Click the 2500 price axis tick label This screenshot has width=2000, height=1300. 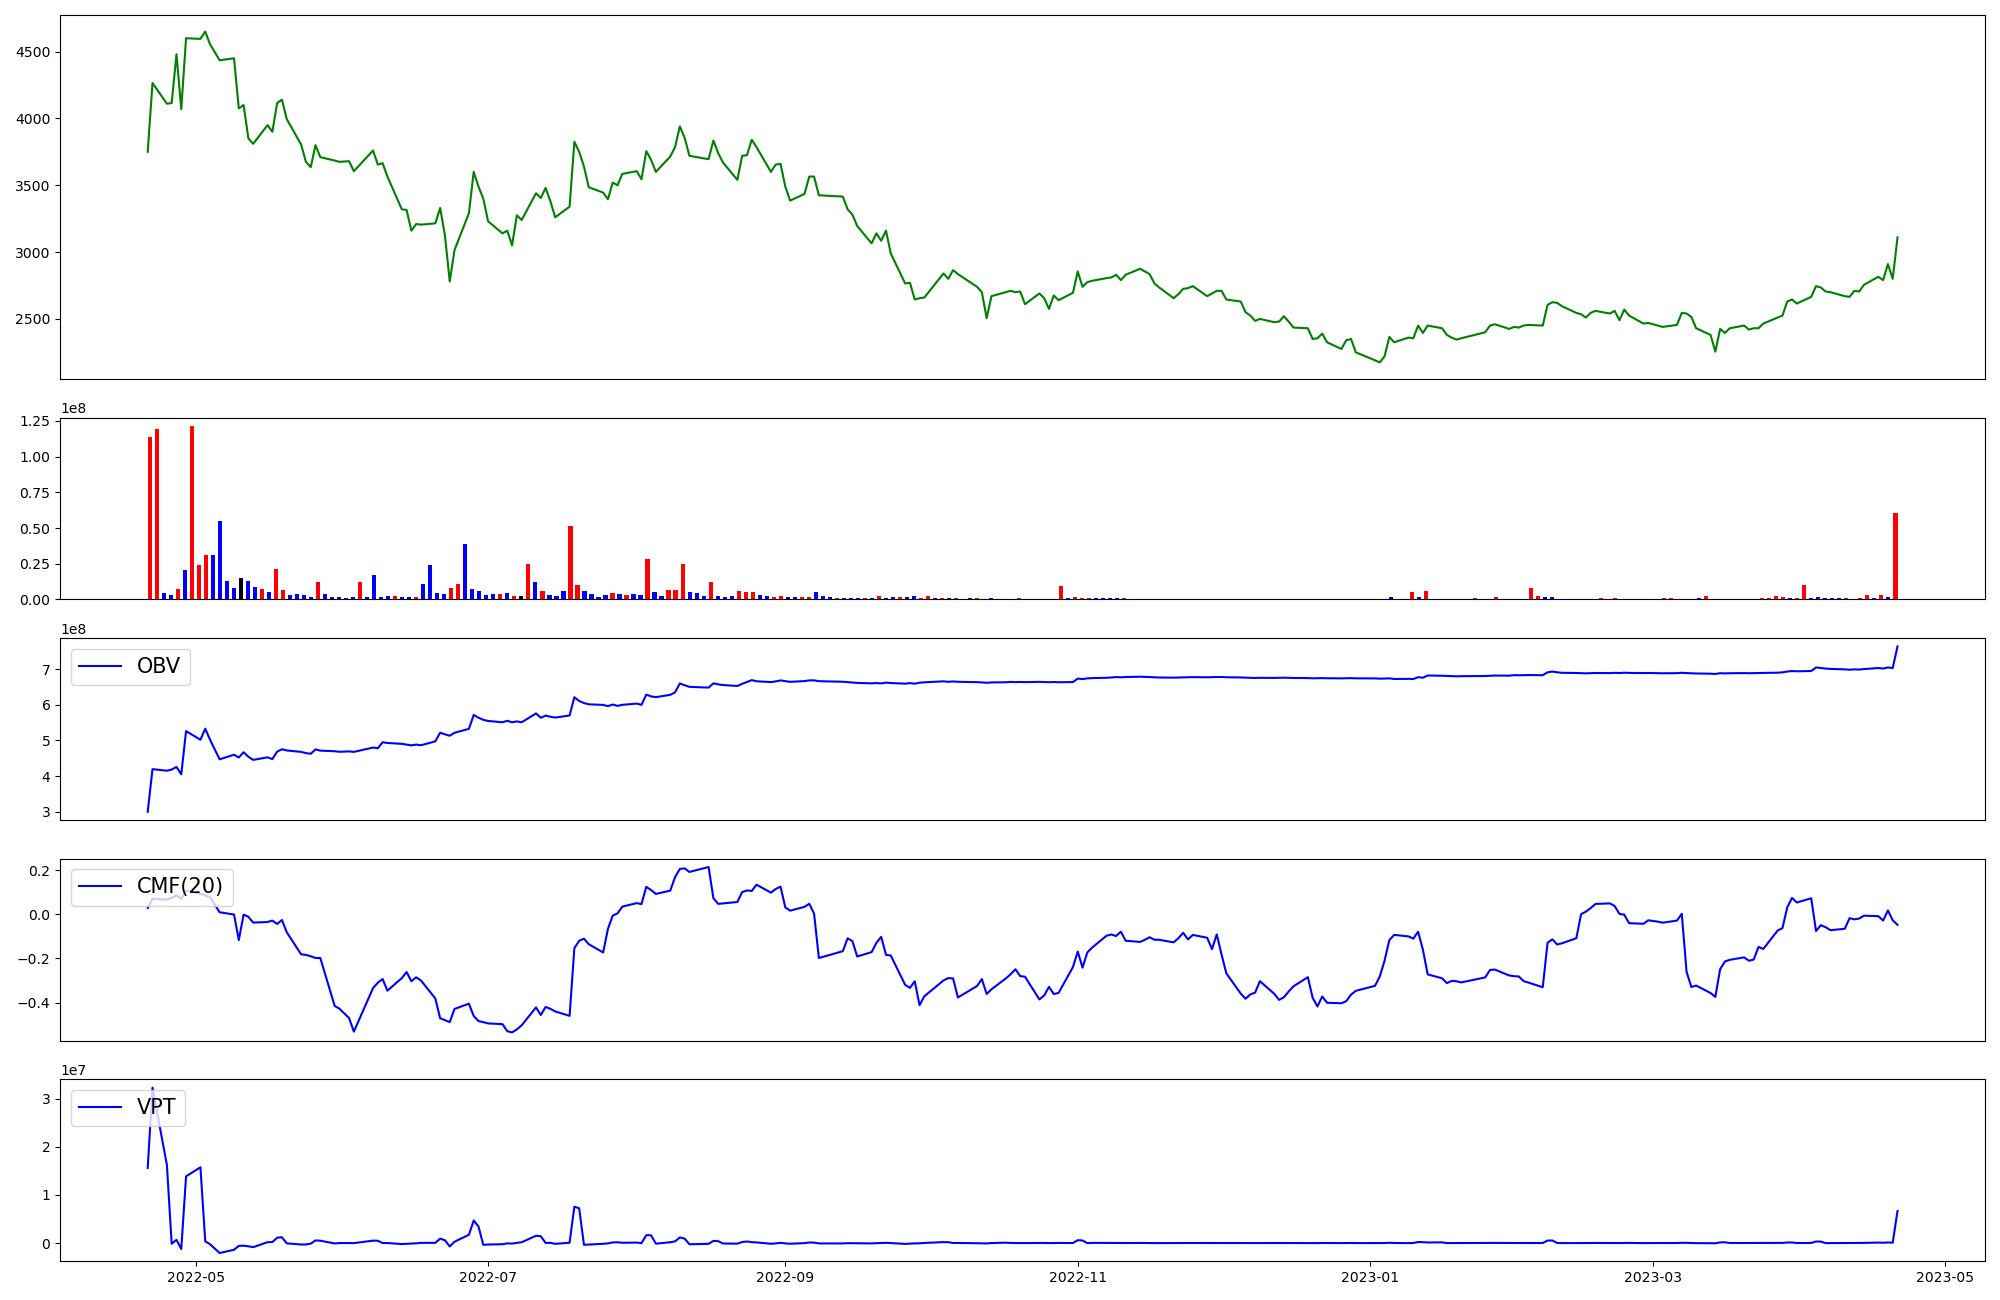(33, 320)
